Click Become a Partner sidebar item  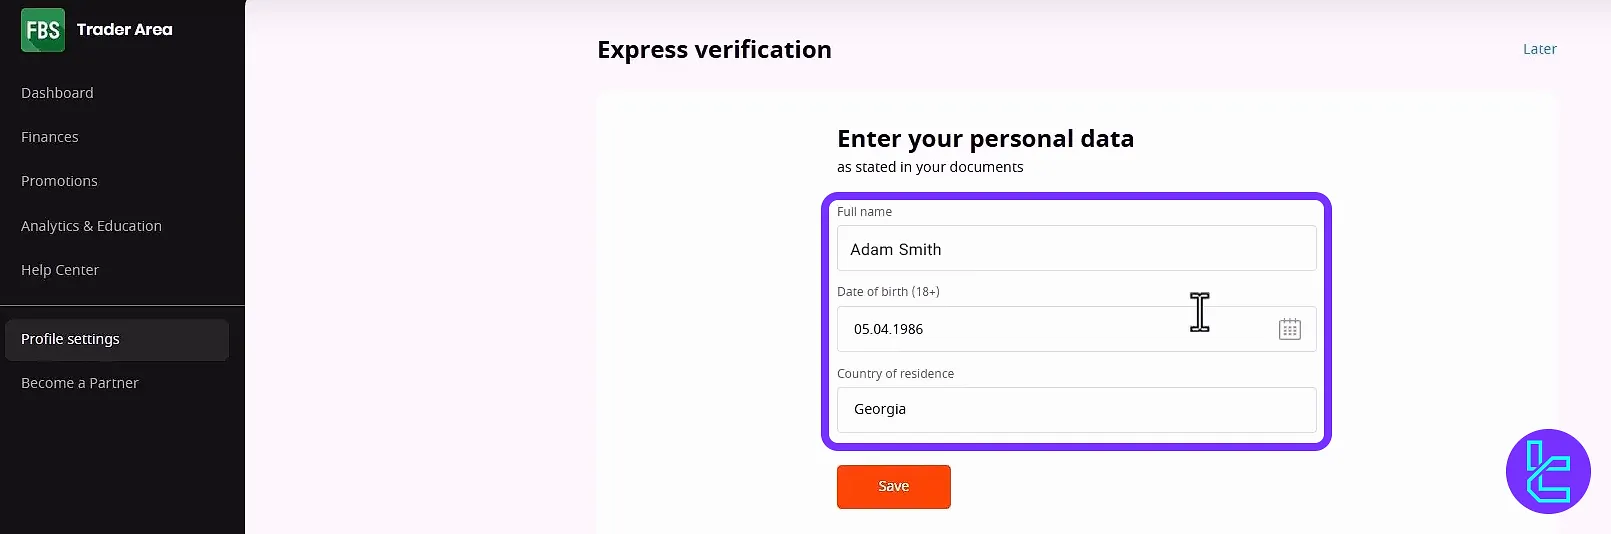pyautogui.click(x=80, y=383)
